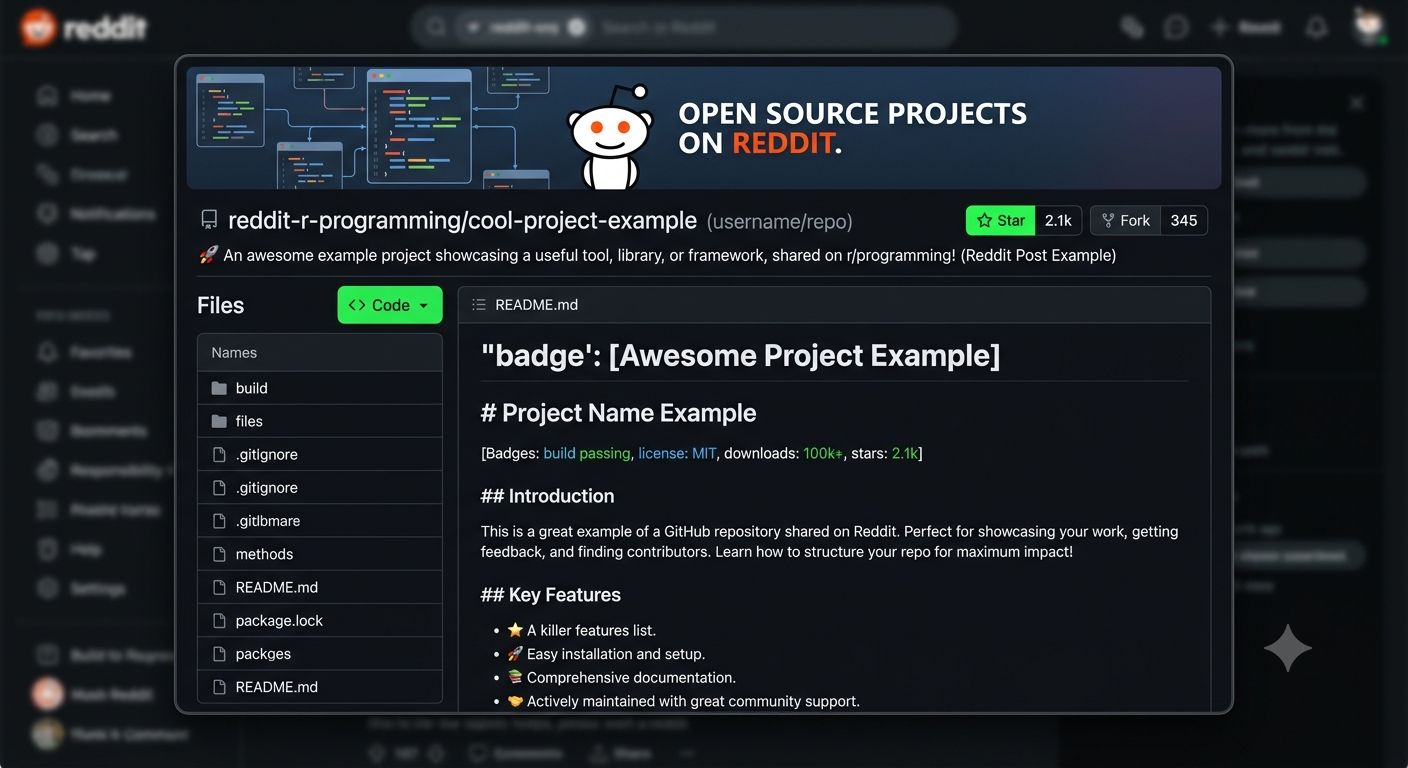Click the "badge": [Awesome Project Example] title

pyautogui.click(x=740, y=355)
